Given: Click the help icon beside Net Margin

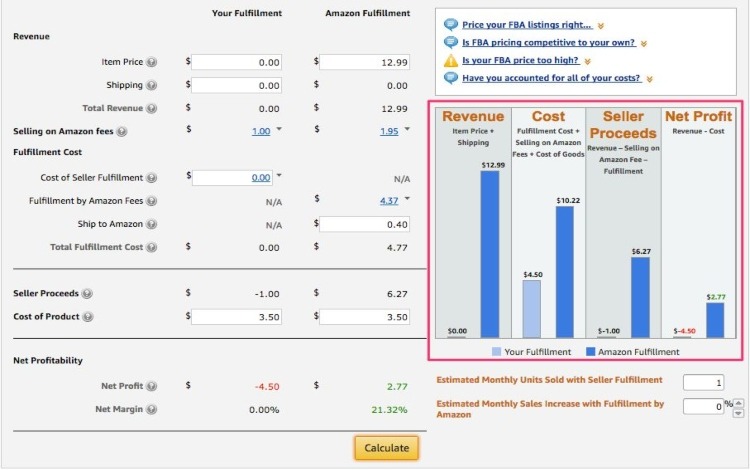Looking at the screenshot, I should tap(152, 409).
